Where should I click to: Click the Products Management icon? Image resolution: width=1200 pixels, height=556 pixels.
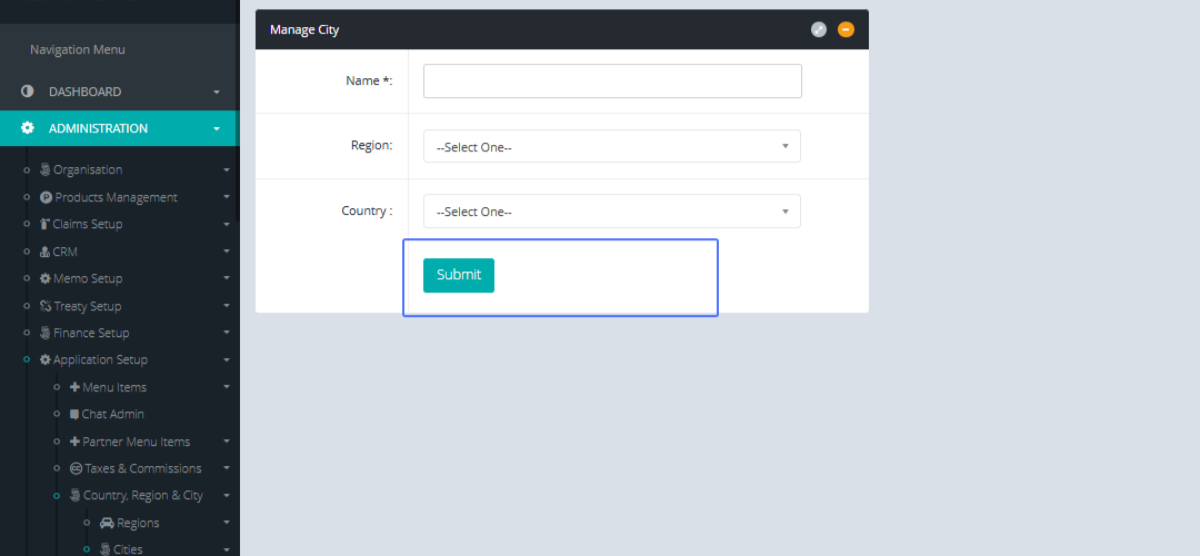coord(46,197)
